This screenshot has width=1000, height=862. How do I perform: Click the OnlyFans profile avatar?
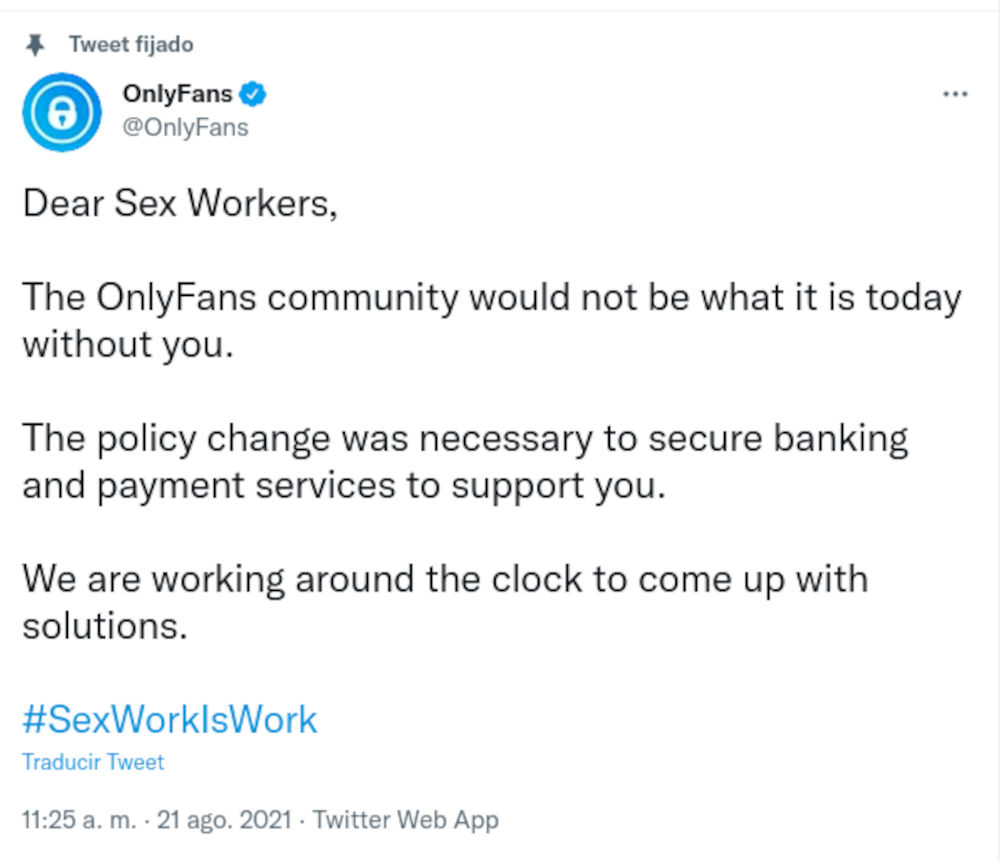[62, 112]
